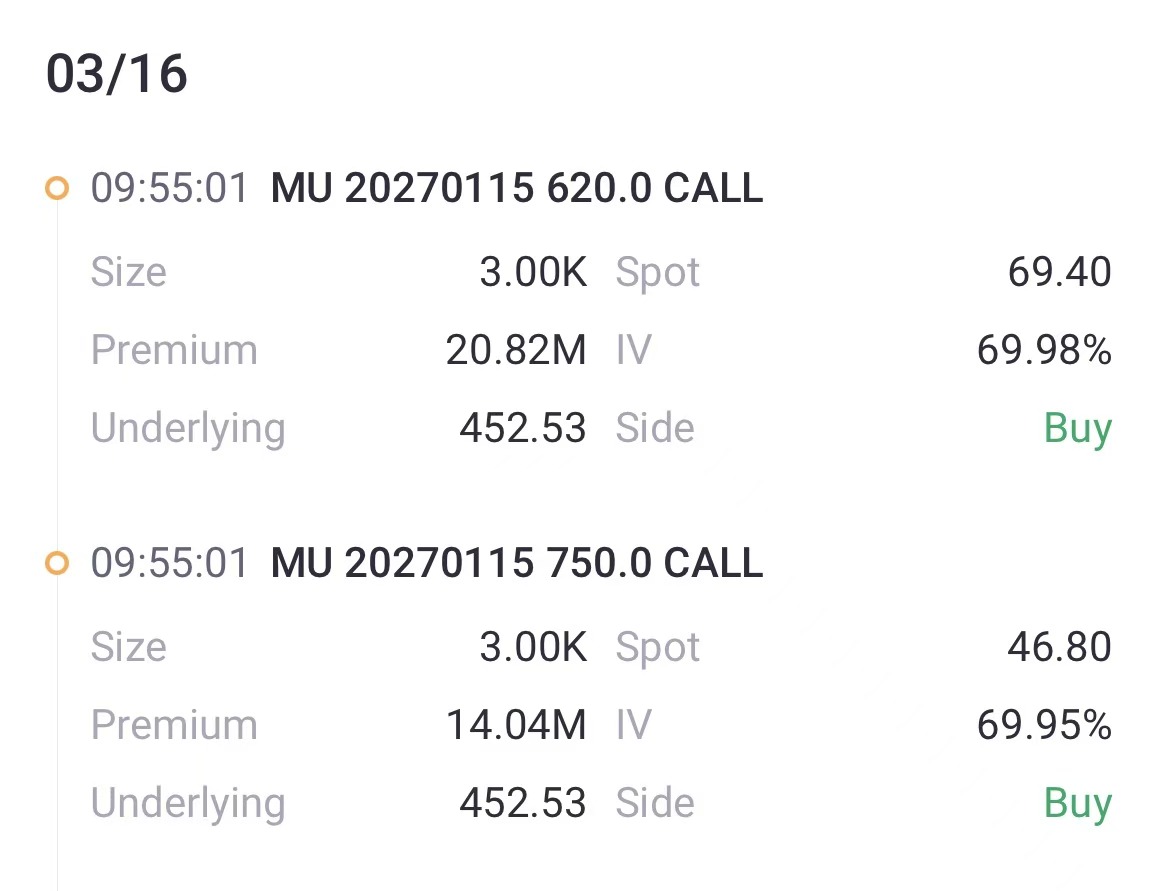This screenshot has width=1170, height=891.
Task: Click the 69.95% IV value
Action: 1044,725
